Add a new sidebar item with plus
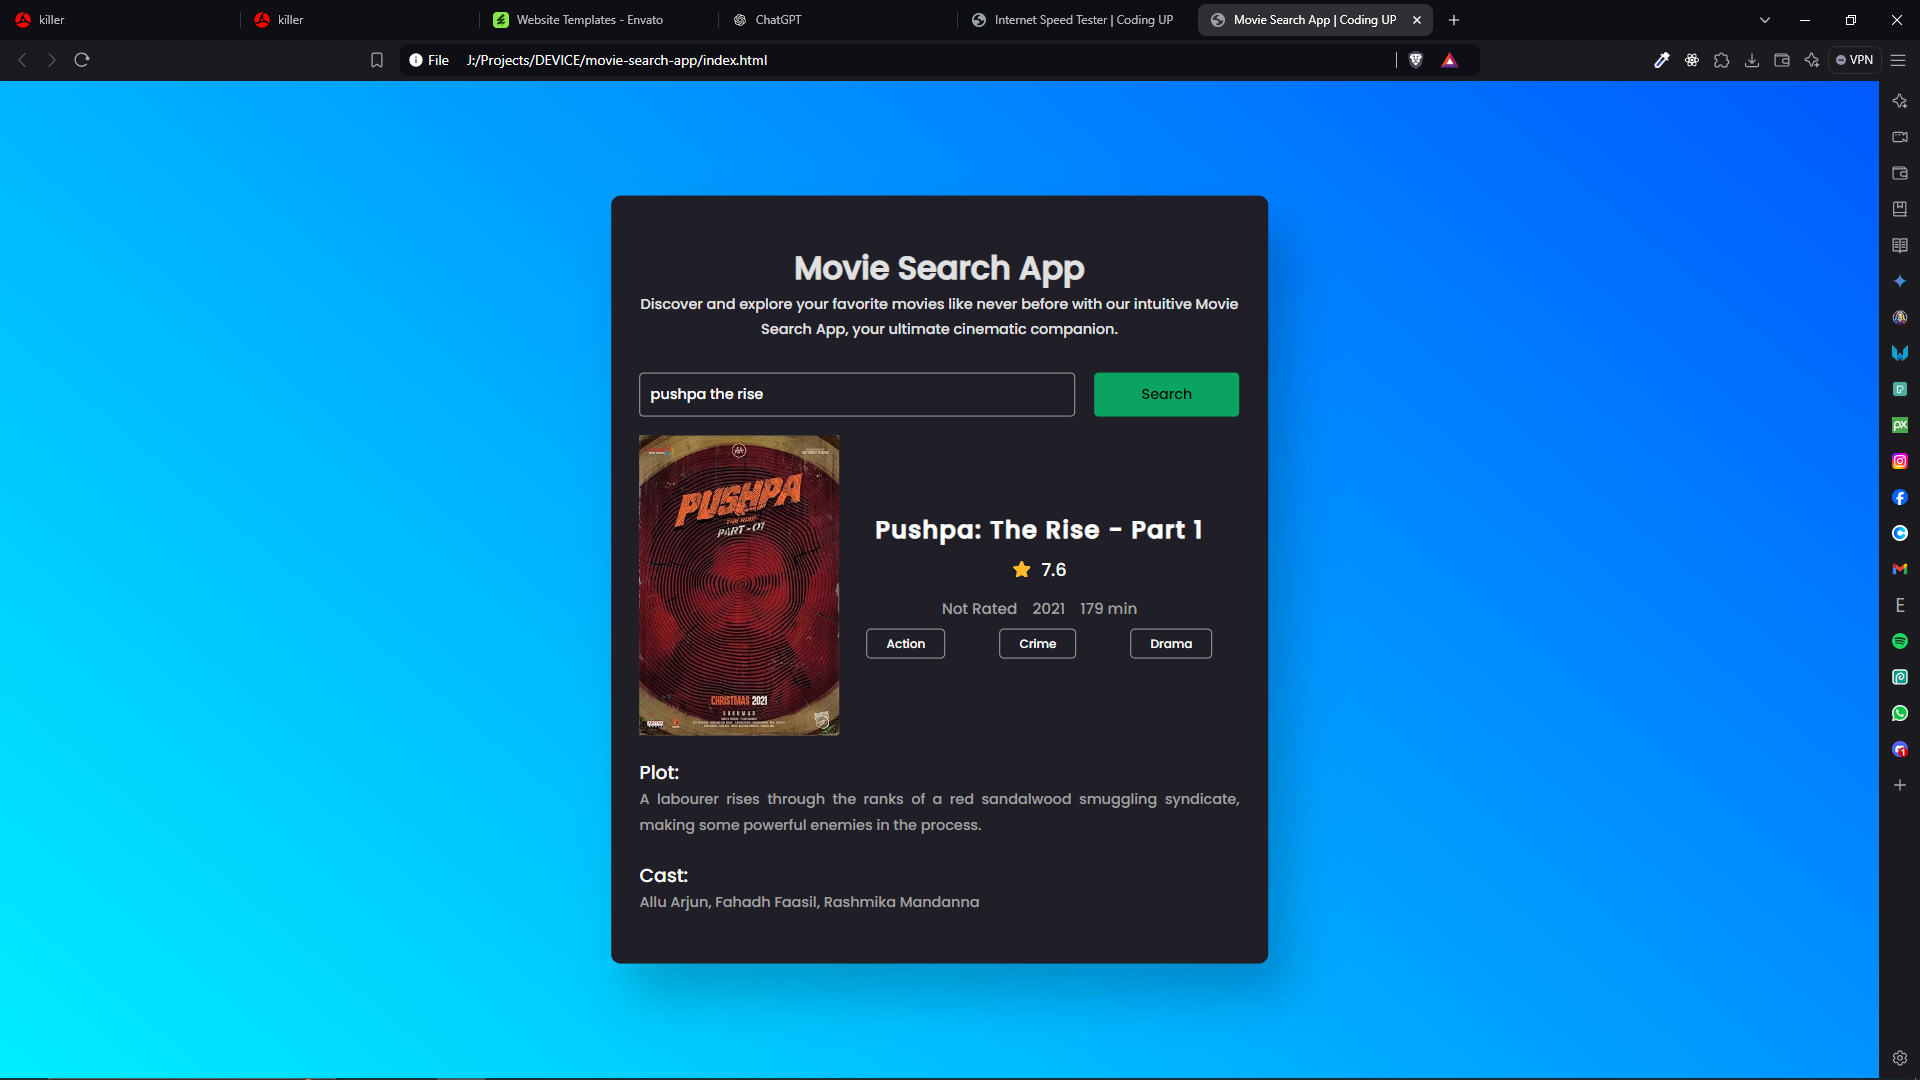This screenshot has width=1920, height=1080. tap(1900, 785)
